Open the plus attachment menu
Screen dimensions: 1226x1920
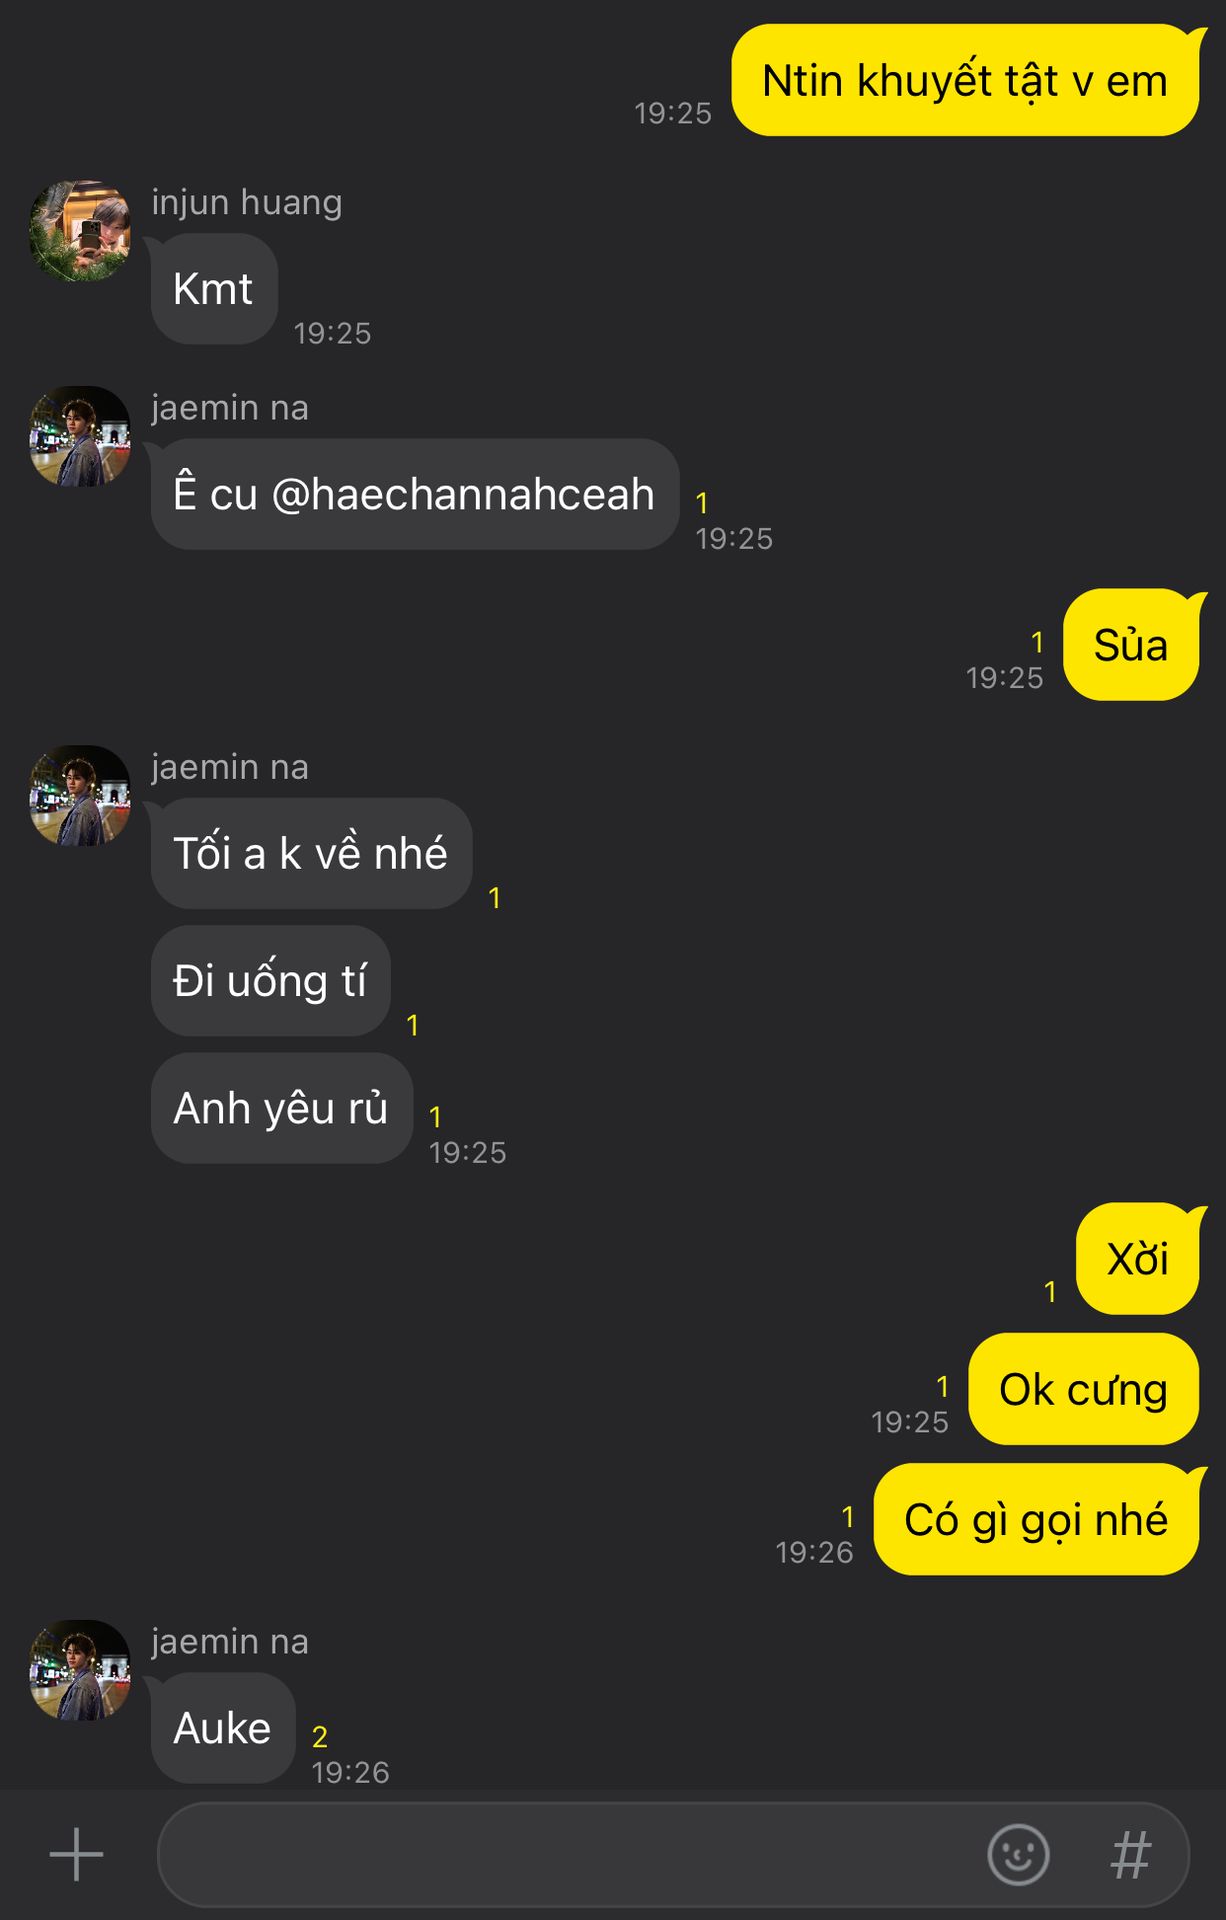[76, 1855]
